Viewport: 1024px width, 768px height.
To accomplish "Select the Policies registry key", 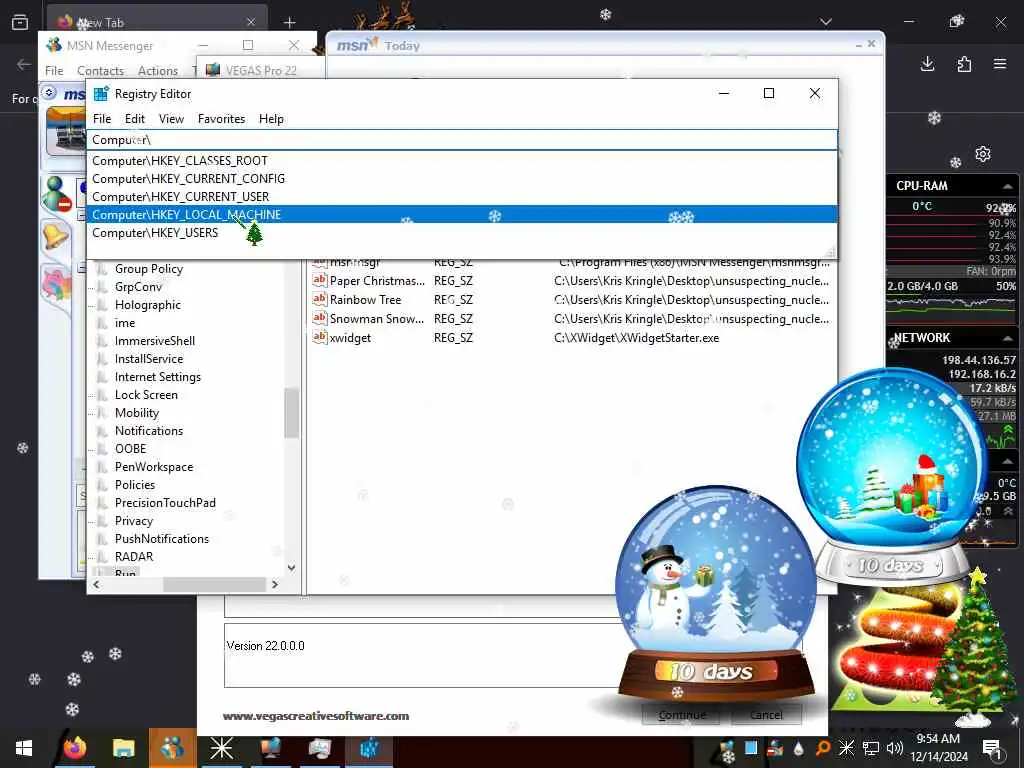I will pos(135,485).
